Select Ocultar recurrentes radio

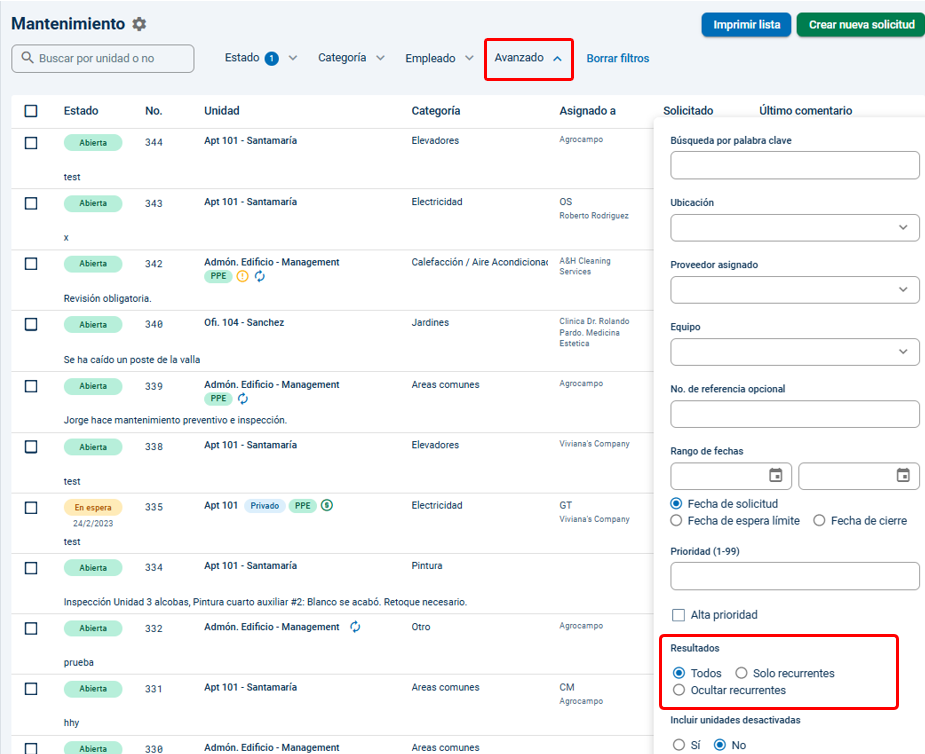(679, 690)
